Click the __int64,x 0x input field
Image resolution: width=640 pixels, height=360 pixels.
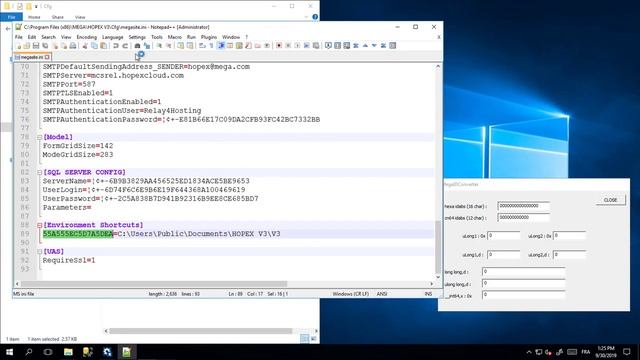pos(524,294)
